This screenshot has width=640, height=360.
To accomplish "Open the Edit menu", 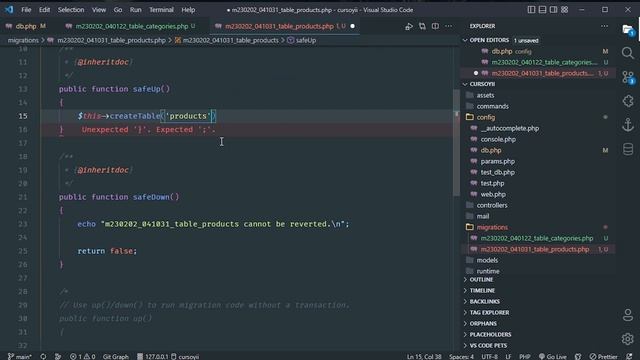I will pos(44,10).
